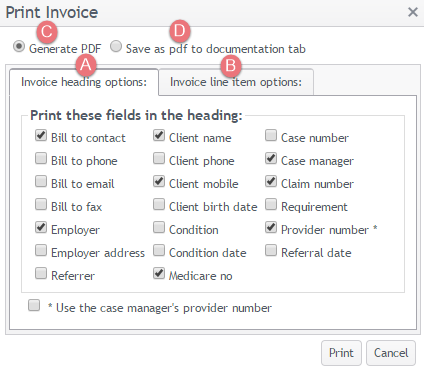Untick the Medicare no checkbox
424x369 pixels.
click(x=159, y=273)
